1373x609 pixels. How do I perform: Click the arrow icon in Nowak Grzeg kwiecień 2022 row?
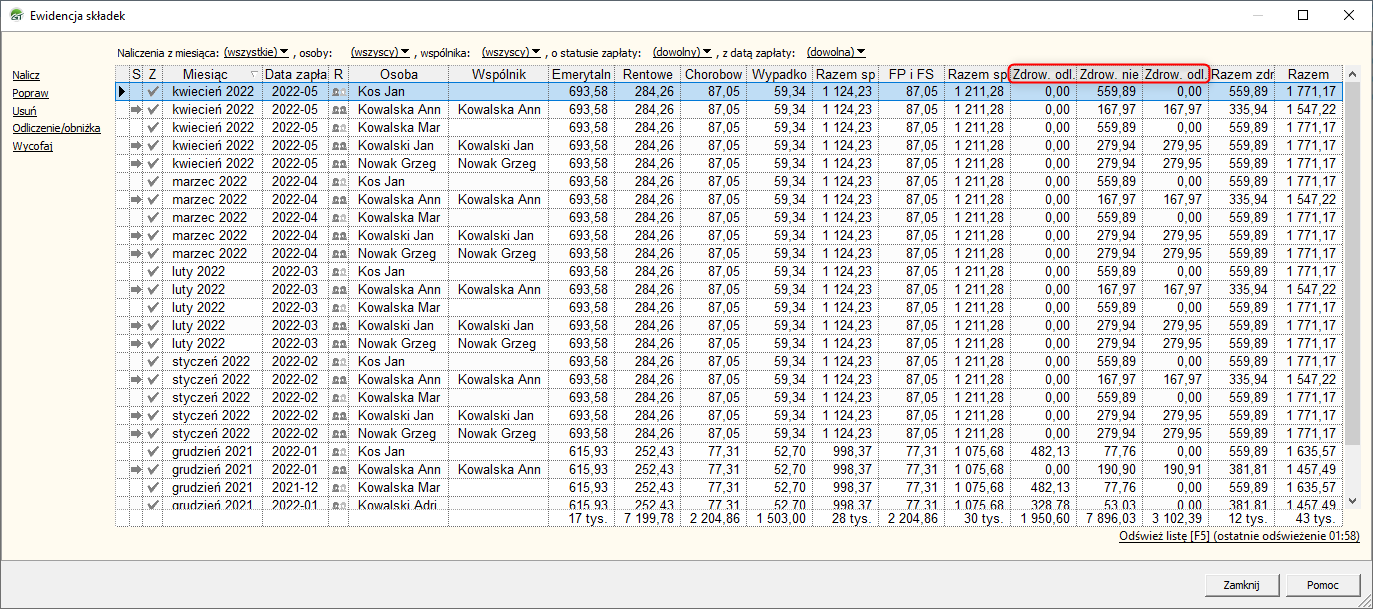click(137, 164)
